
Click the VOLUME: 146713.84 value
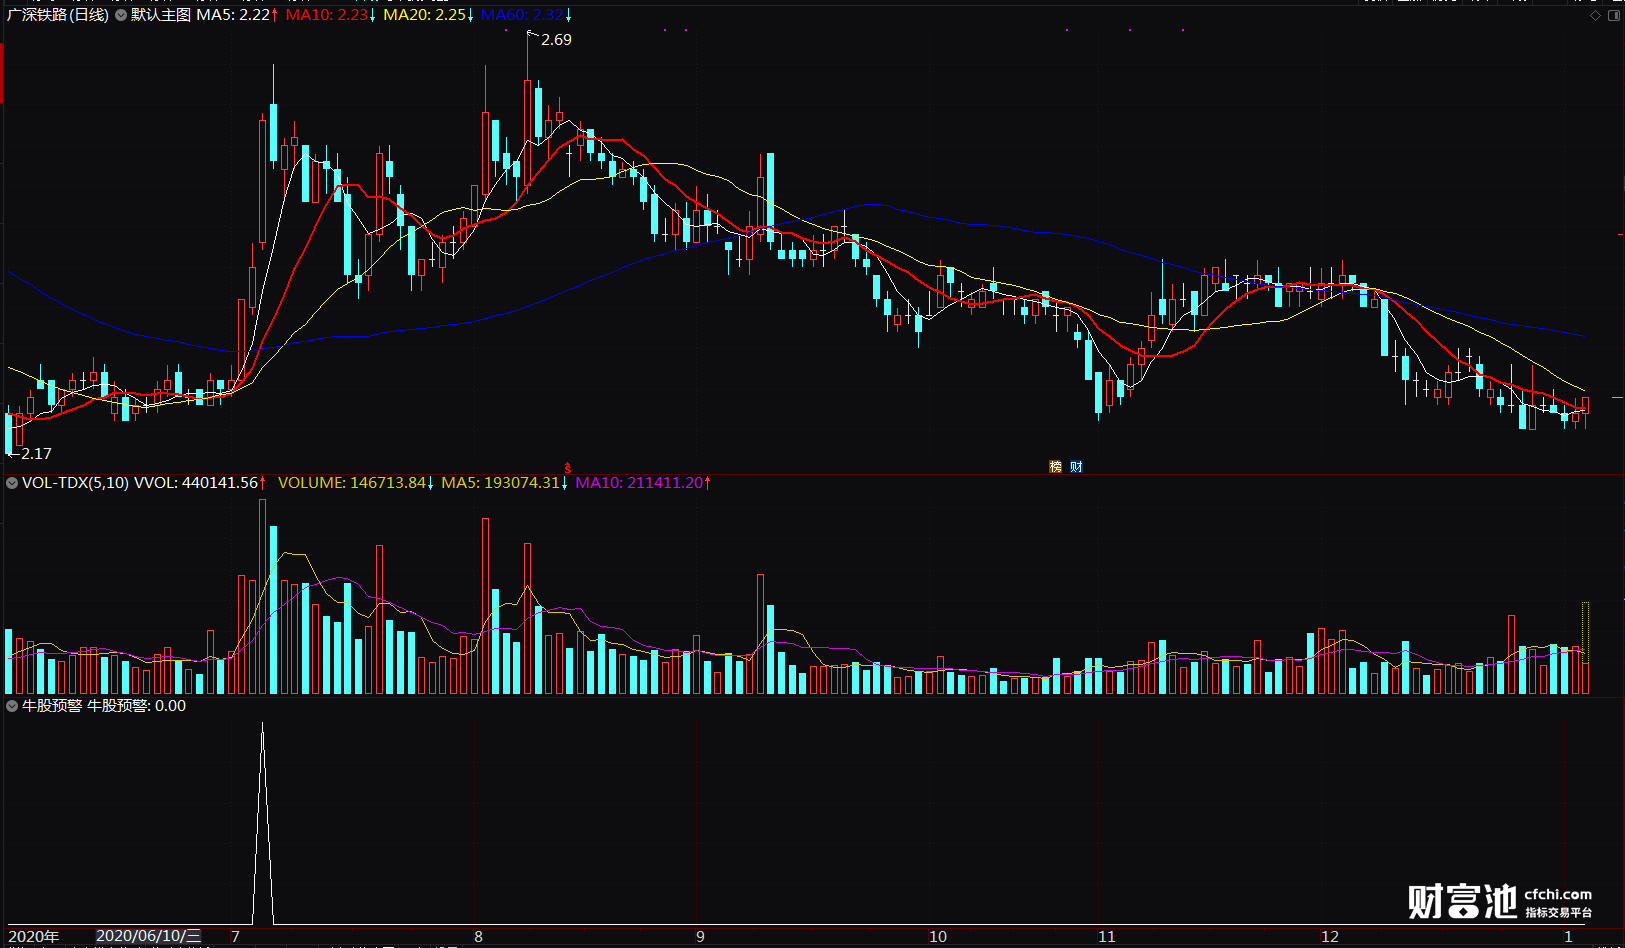(x=352, y=483)
